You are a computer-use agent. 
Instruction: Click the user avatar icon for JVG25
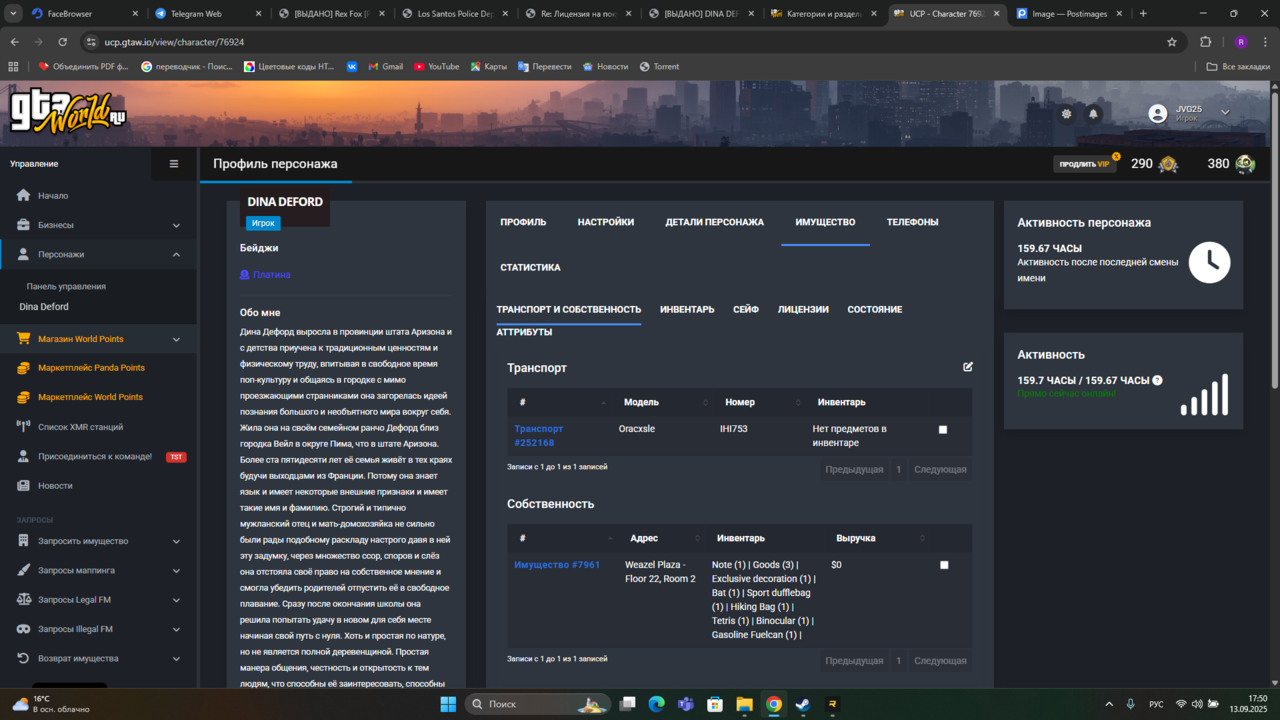1158,114
